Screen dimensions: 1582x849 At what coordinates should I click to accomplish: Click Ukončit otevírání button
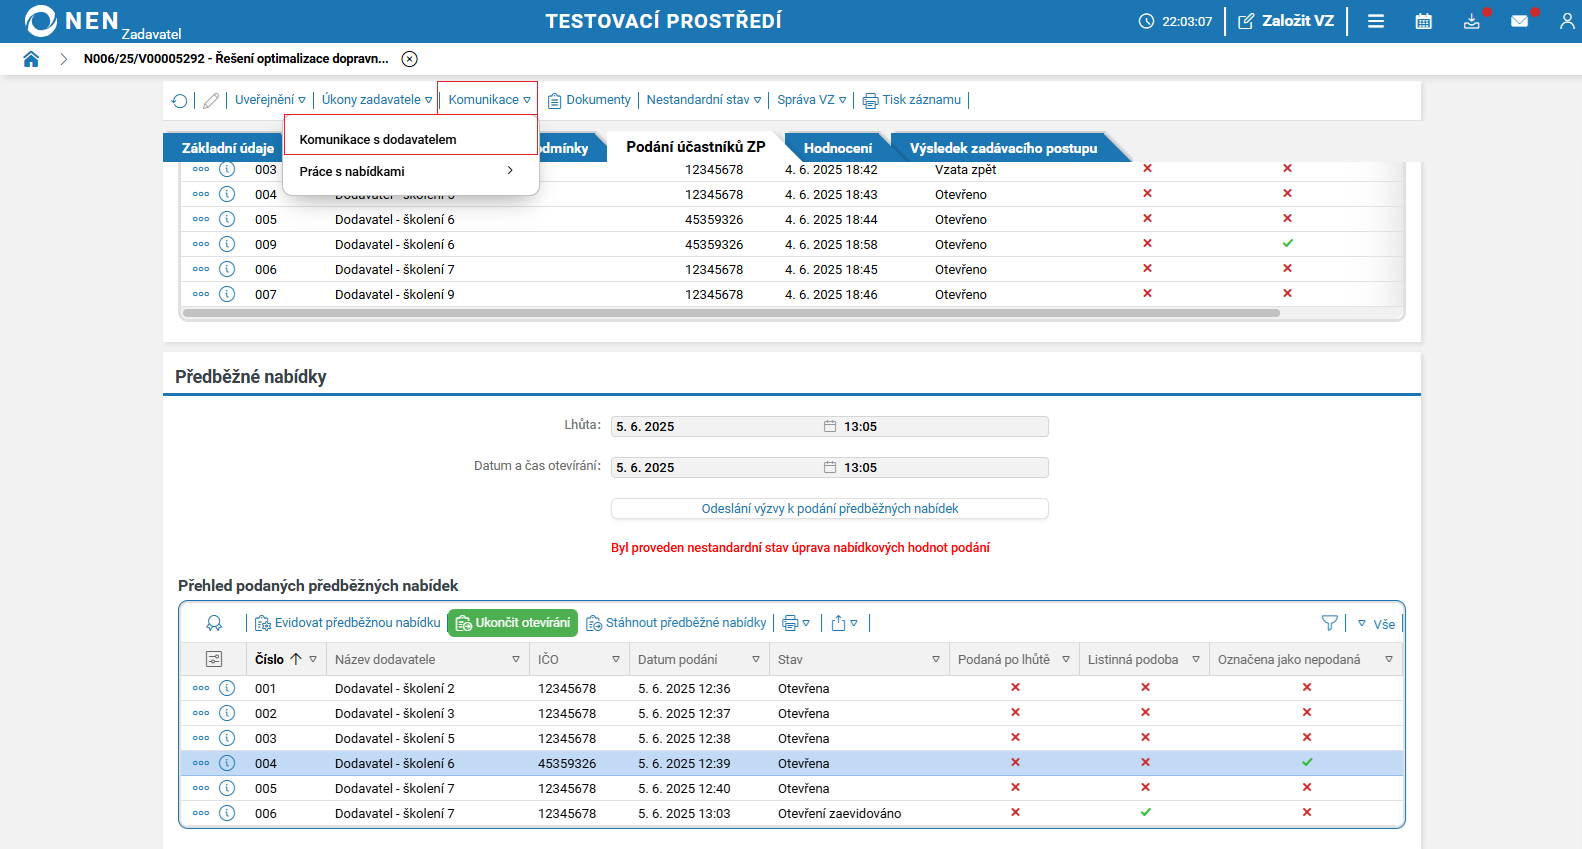point(512,623)
